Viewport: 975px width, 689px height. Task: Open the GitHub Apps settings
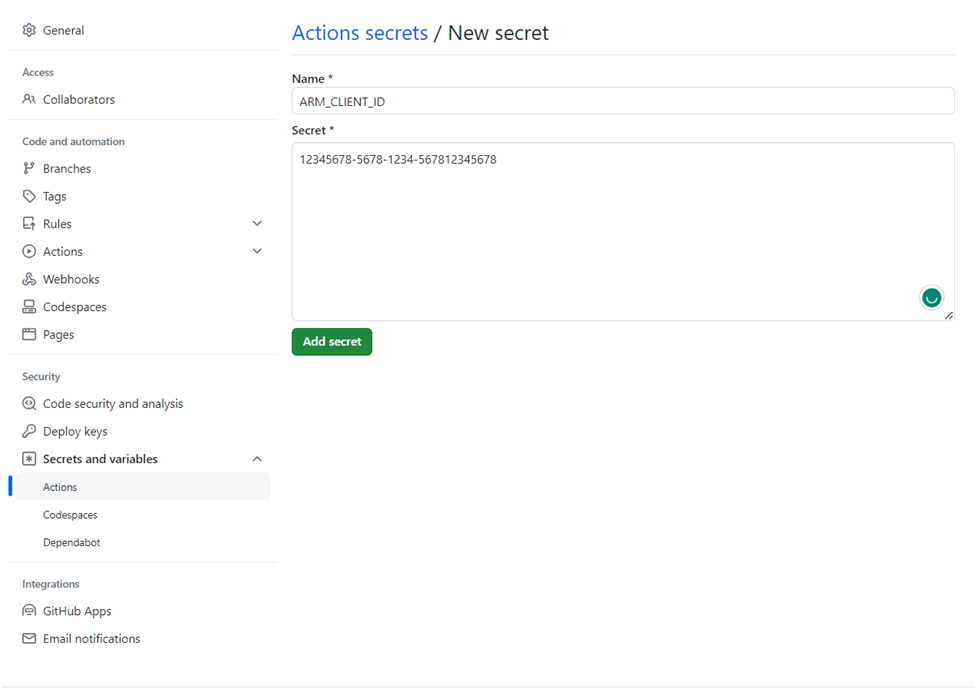77,611
